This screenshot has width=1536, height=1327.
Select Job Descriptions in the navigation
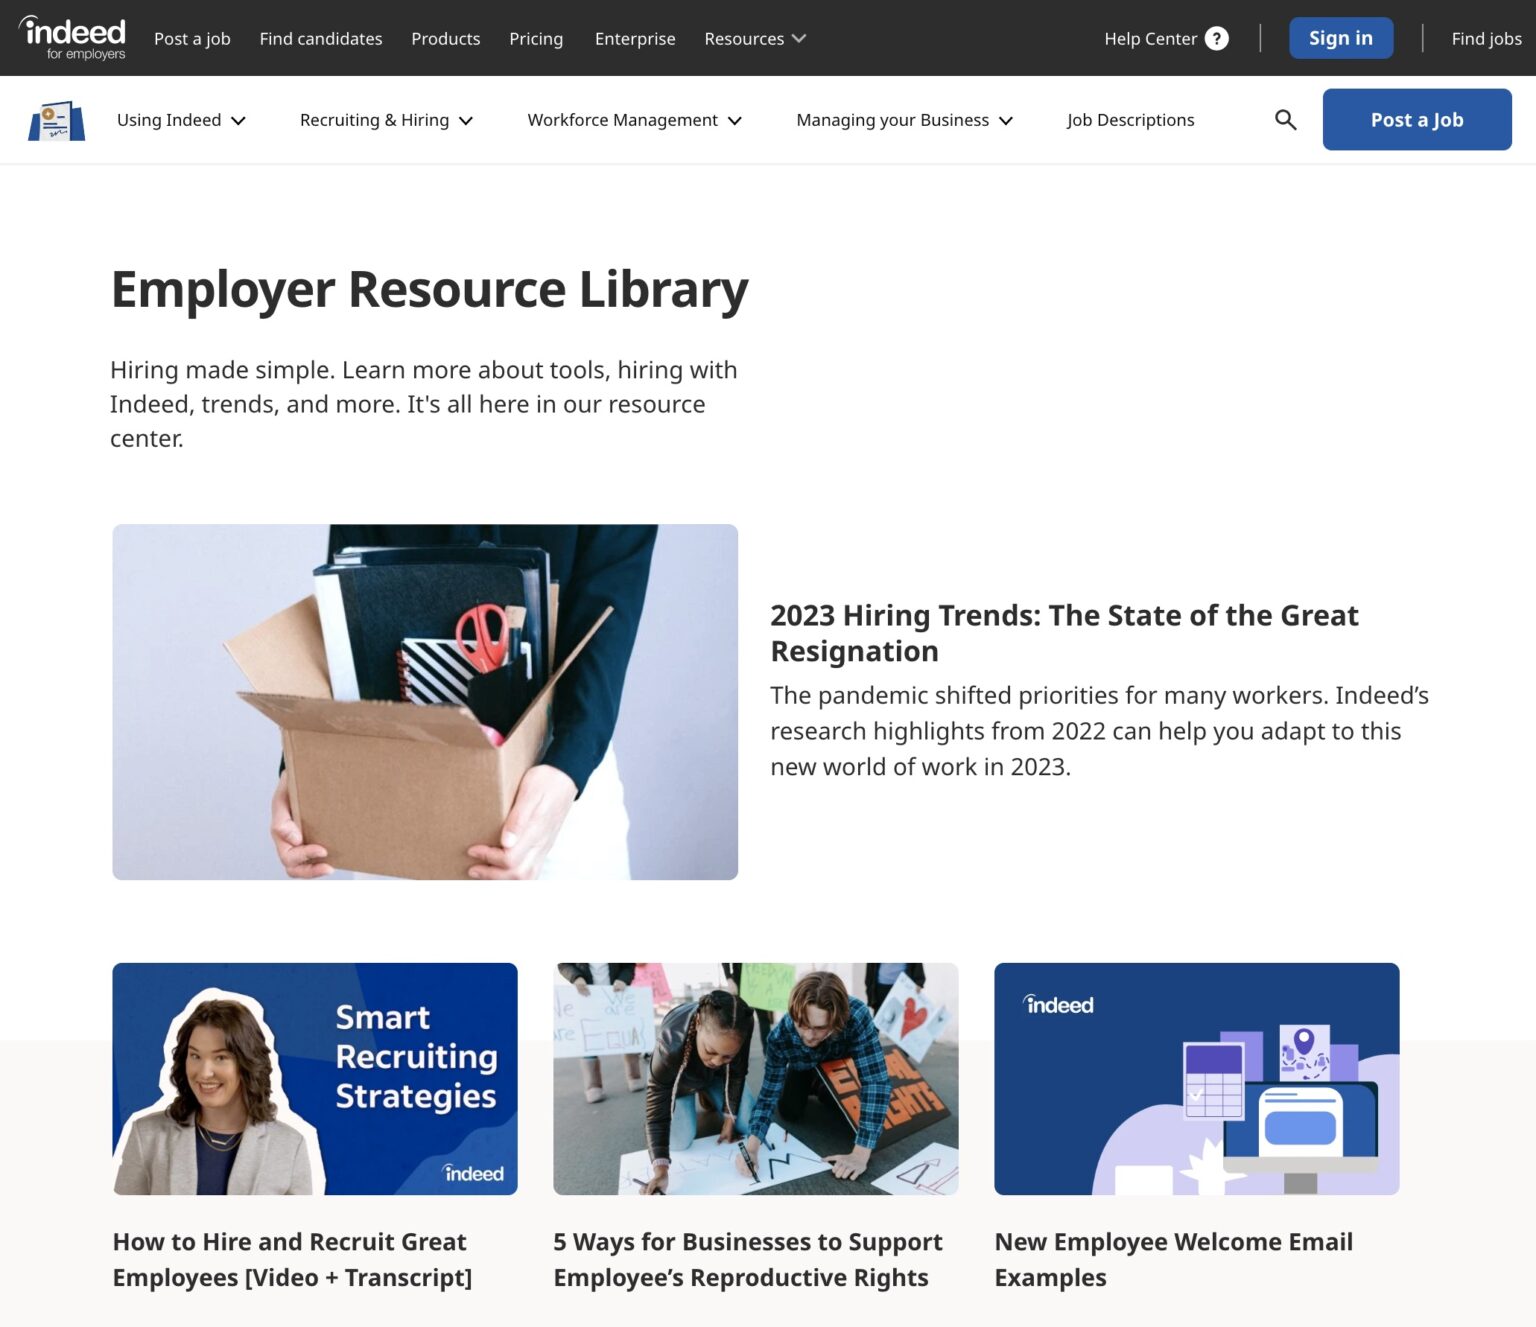click(1130, 119)
